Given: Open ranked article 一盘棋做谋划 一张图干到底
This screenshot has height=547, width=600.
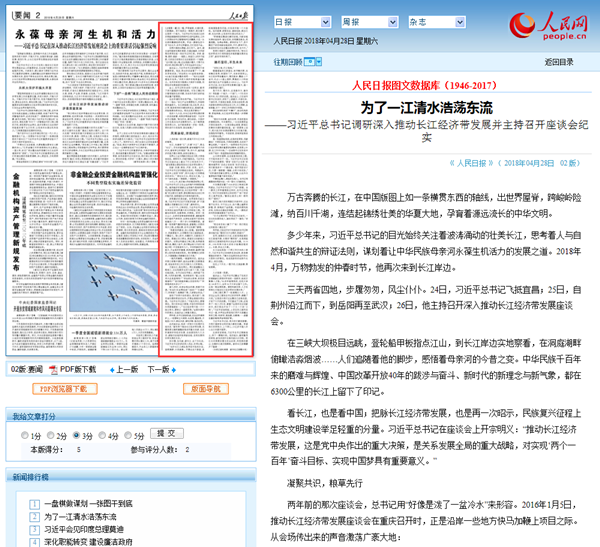Looking at the screenshot, I should pyautogui.click(x=88, y=504).
